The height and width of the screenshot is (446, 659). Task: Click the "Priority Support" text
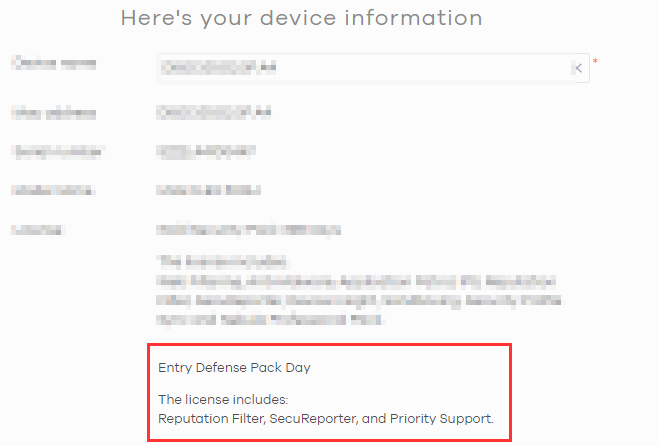click(x=441, y=419)
